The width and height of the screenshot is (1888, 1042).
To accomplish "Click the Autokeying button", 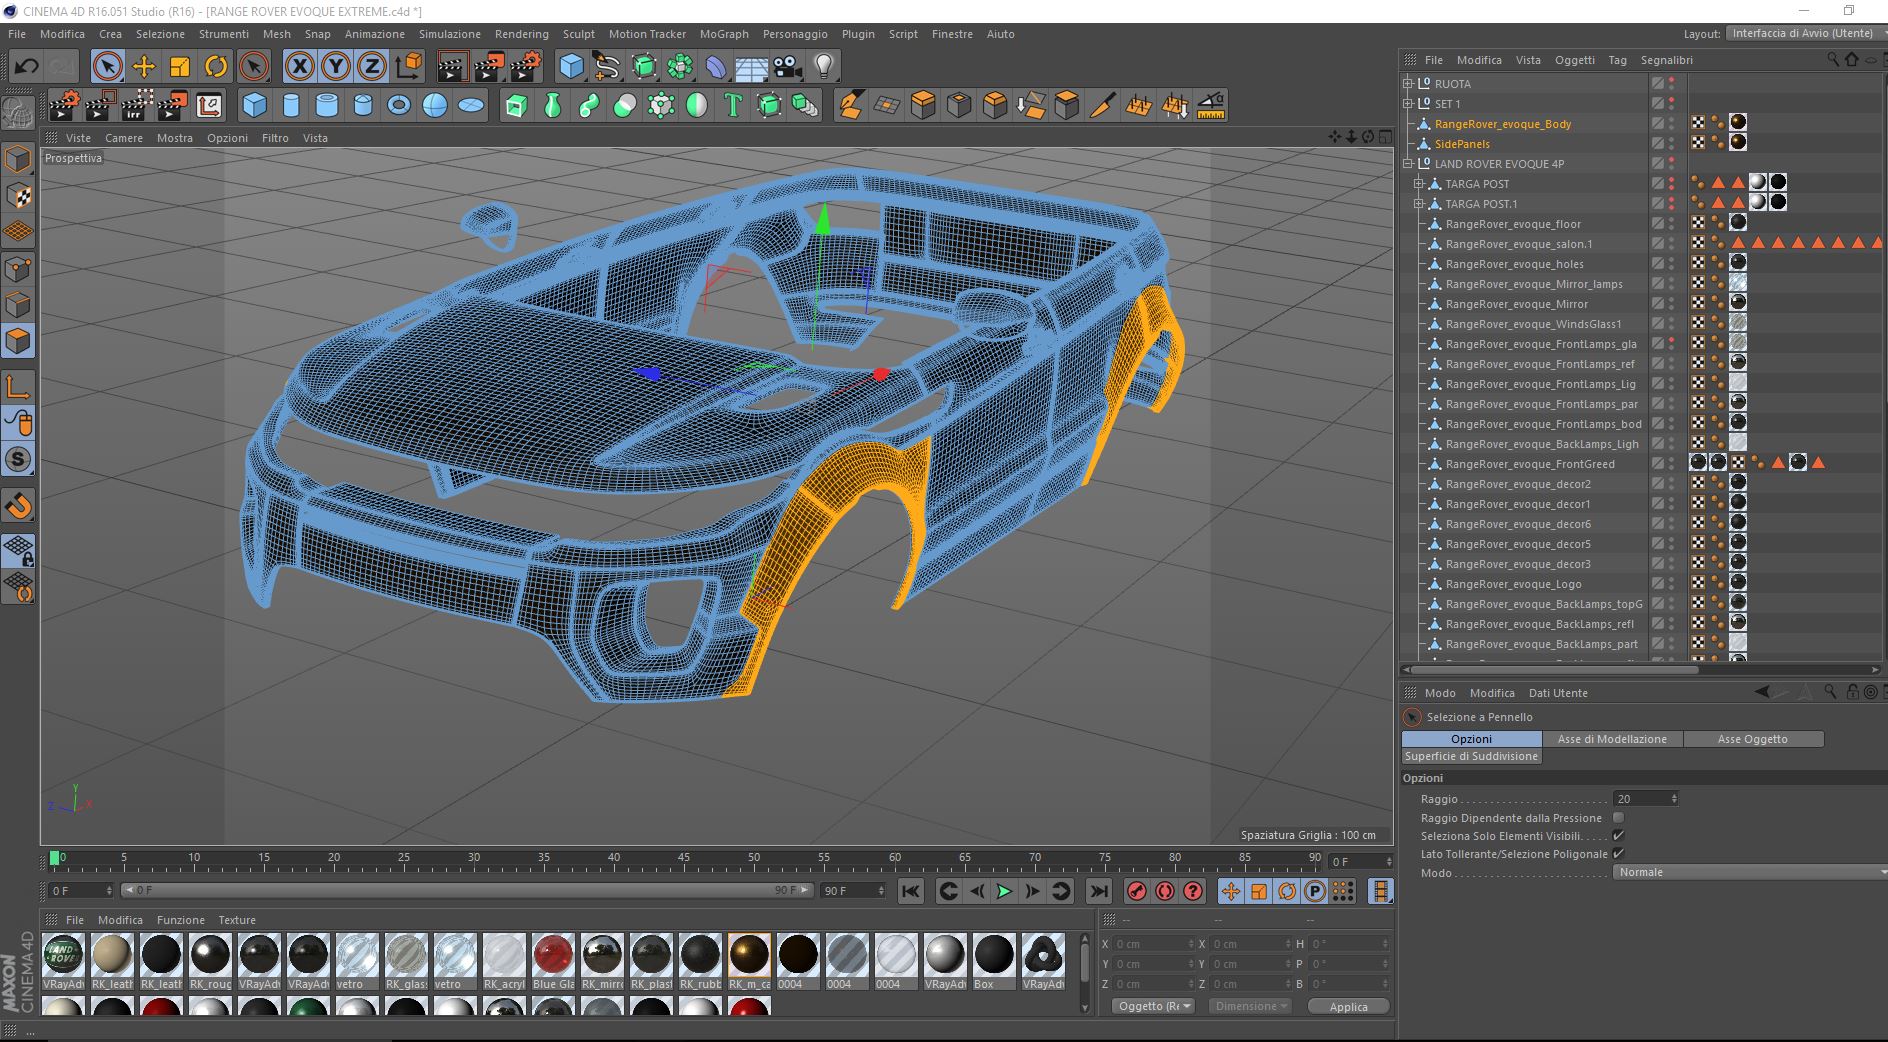I will [1165, 891].
